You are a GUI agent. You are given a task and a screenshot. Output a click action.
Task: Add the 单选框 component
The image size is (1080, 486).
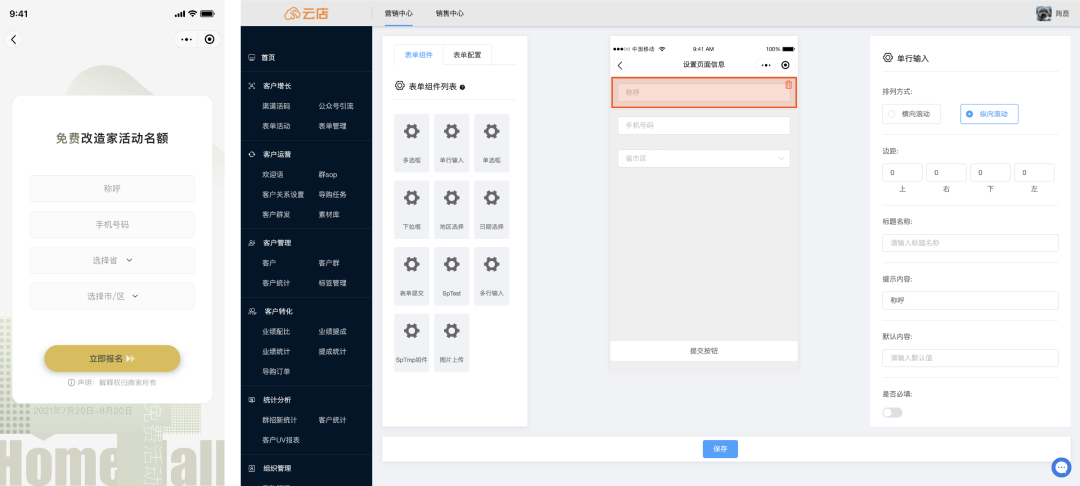coord(491,142)
